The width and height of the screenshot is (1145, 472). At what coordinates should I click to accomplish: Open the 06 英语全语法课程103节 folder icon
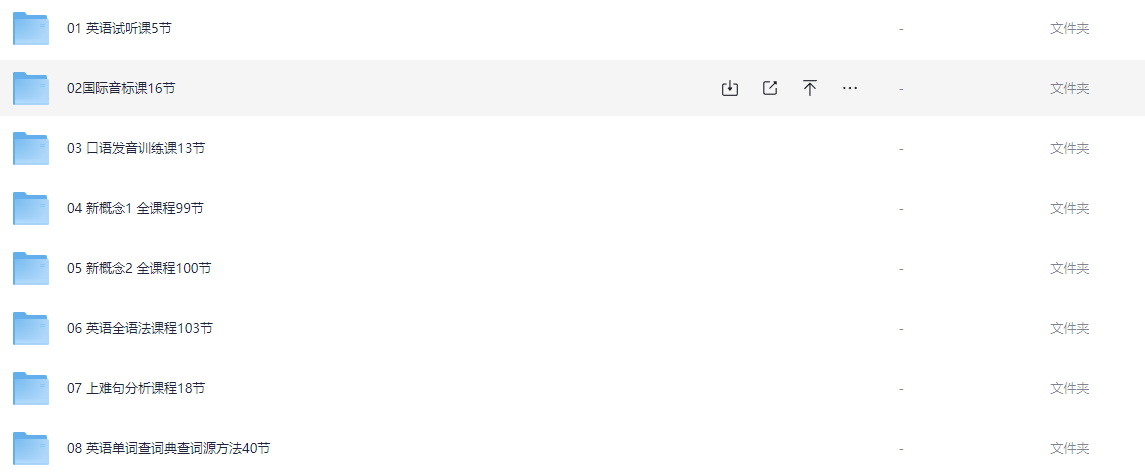pos(31,328)
